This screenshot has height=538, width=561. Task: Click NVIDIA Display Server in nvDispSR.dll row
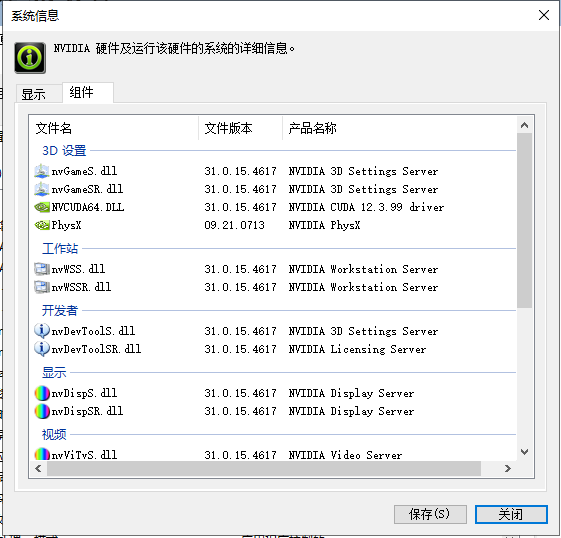click(x=351, y=411)
